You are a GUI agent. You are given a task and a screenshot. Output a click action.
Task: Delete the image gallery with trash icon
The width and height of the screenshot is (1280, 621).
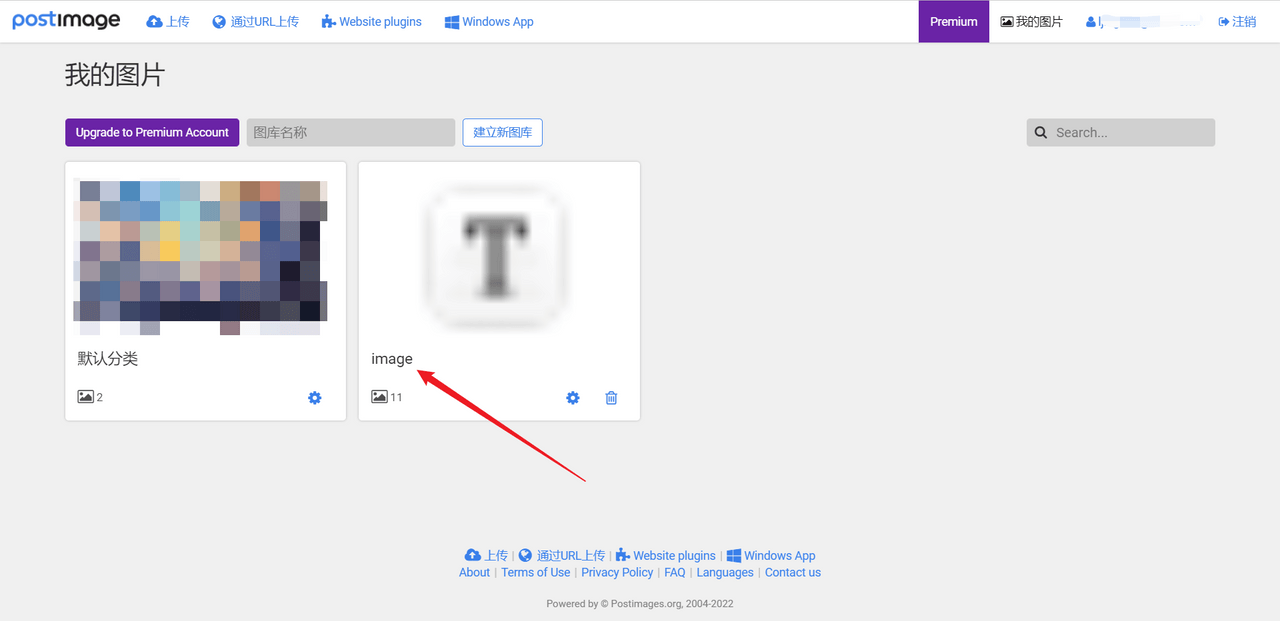pos(611,398)
